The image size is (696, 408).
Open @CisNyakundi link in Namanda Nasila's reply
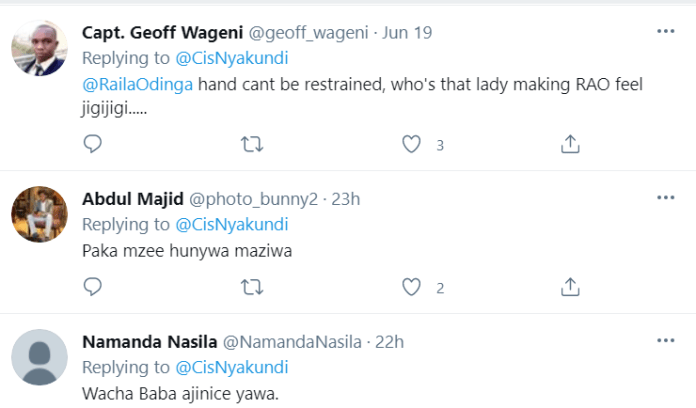click(231, 367)
